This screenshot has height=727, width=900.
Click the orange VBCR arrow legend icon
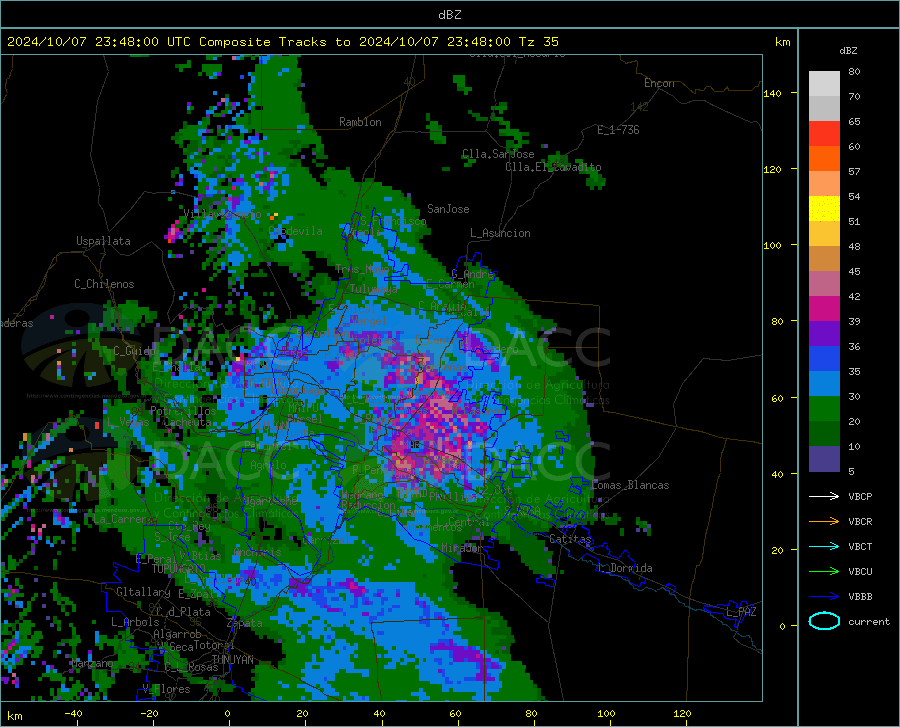(824, 521)
